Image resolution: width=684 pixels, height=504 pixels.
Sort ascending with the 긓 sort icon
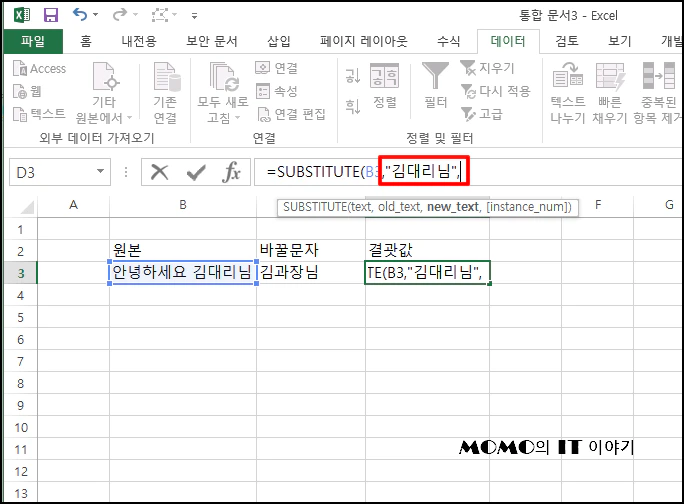click(x=353, y=75)
